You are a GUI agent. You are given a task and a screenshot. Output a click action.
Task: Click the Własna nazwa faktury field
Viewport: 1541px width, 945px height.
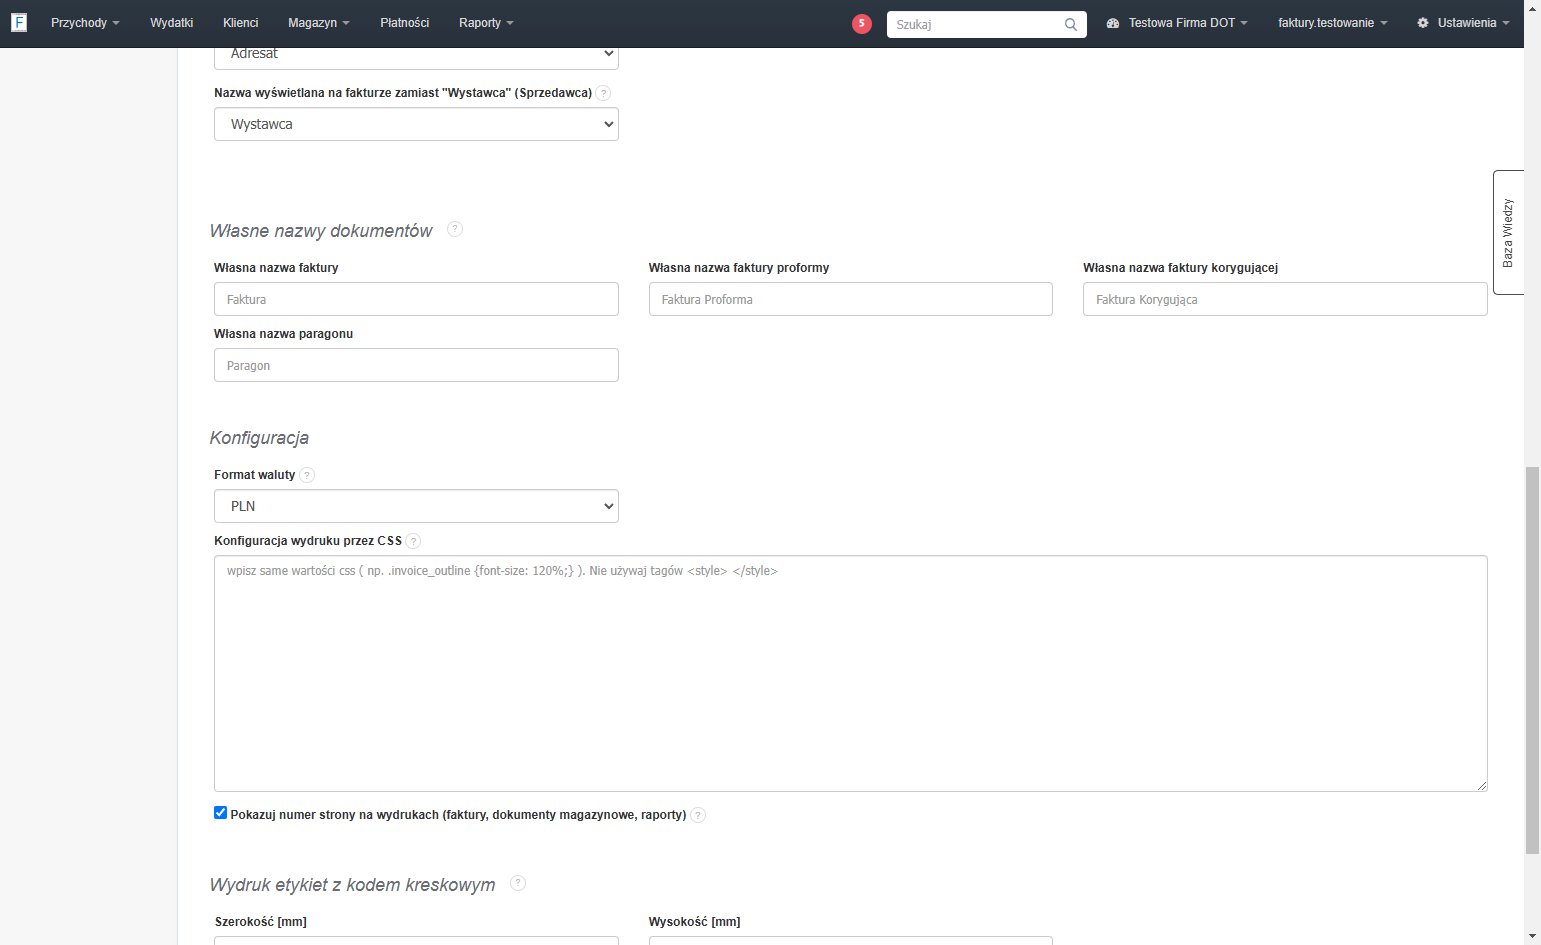416,299
